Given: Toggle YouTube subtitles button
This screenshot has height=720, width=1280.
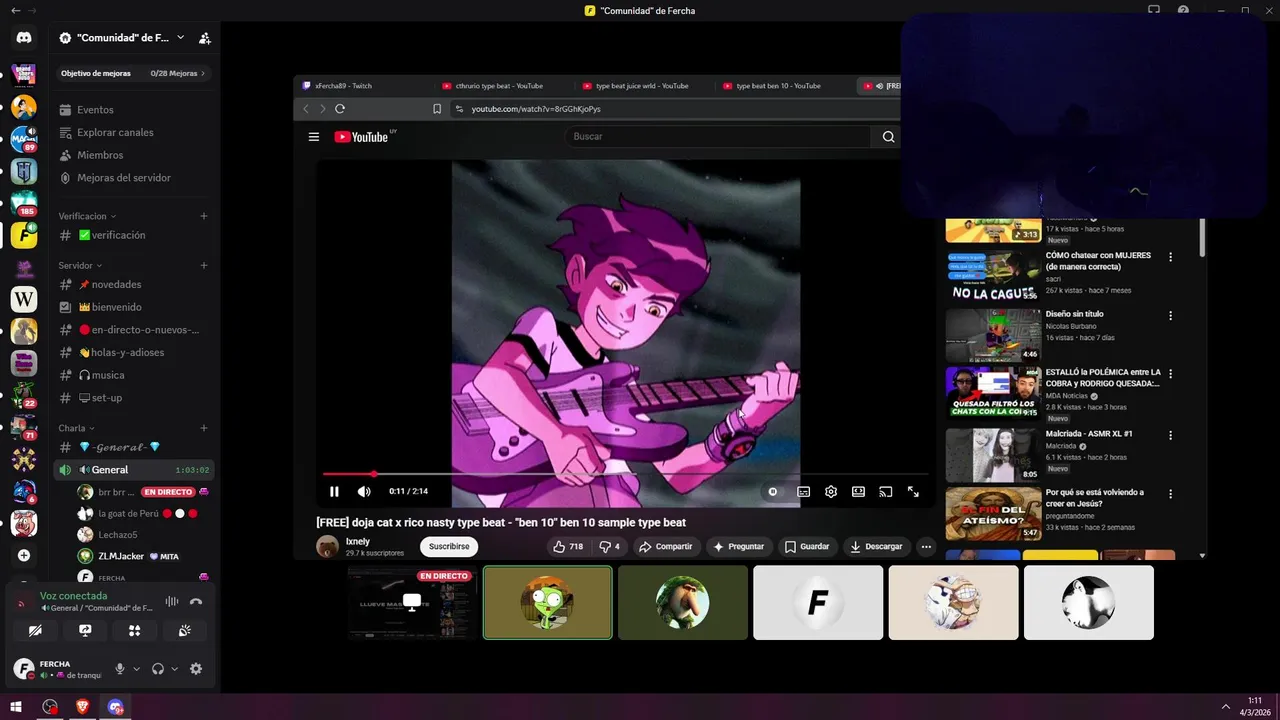Looking at the screenshot, I should pyautogui.click(x=803, y=491).
